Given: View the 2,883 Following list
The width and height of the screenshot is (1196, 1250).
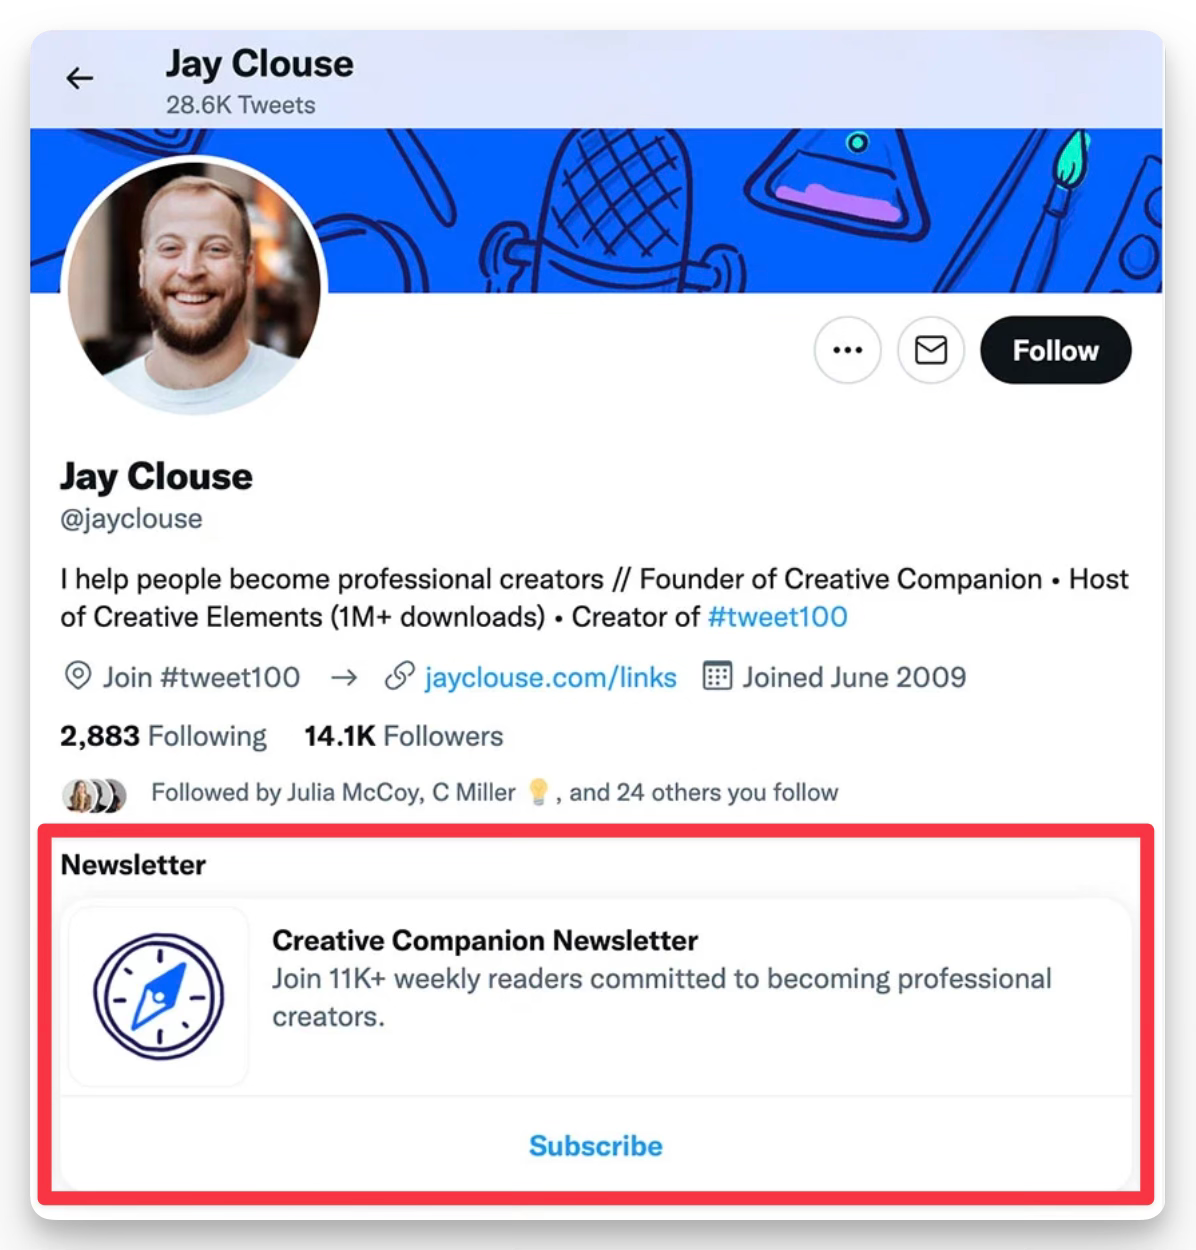Looking at the screenshot, I should (x=163, y=737).
